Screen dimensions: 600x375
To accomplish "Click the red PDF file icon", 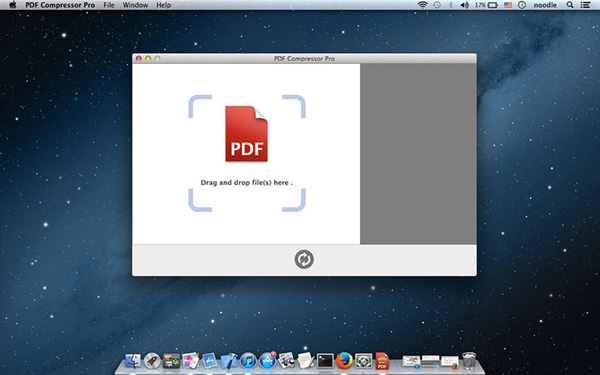I will [x=246, y=134].
